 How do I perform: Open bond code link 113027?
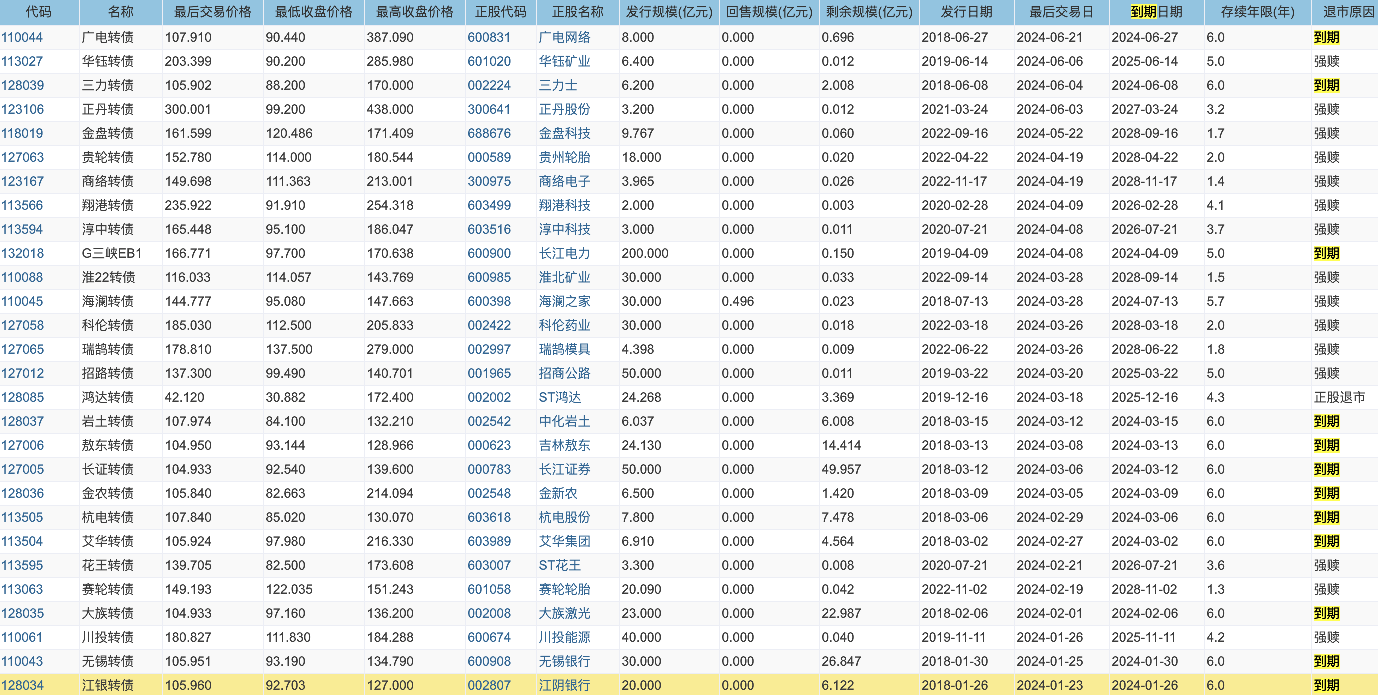[x=22, y=61]
